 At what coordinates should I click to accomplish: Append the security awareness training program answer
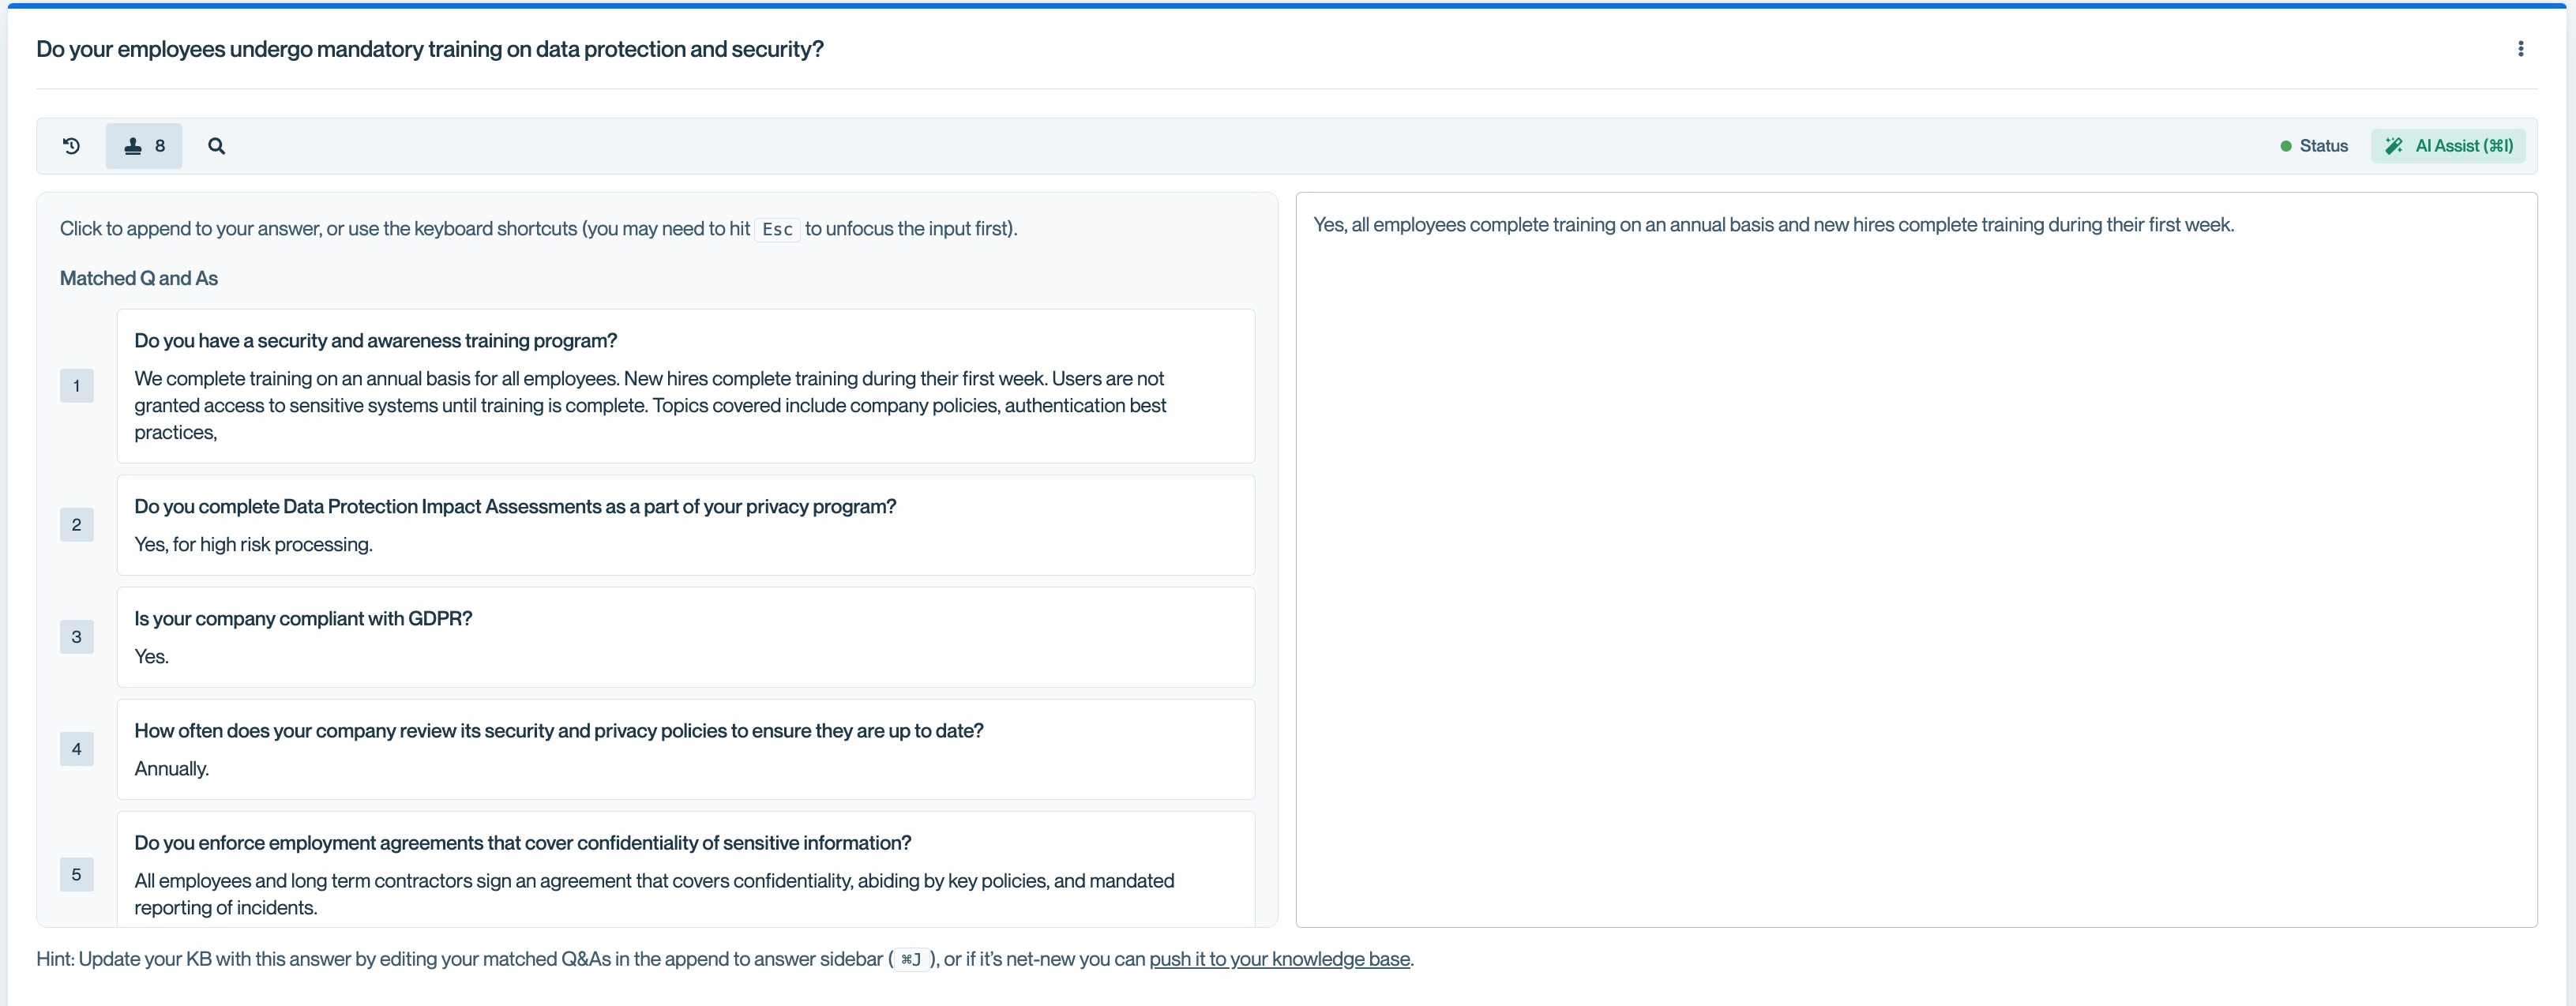coord(685,386)
